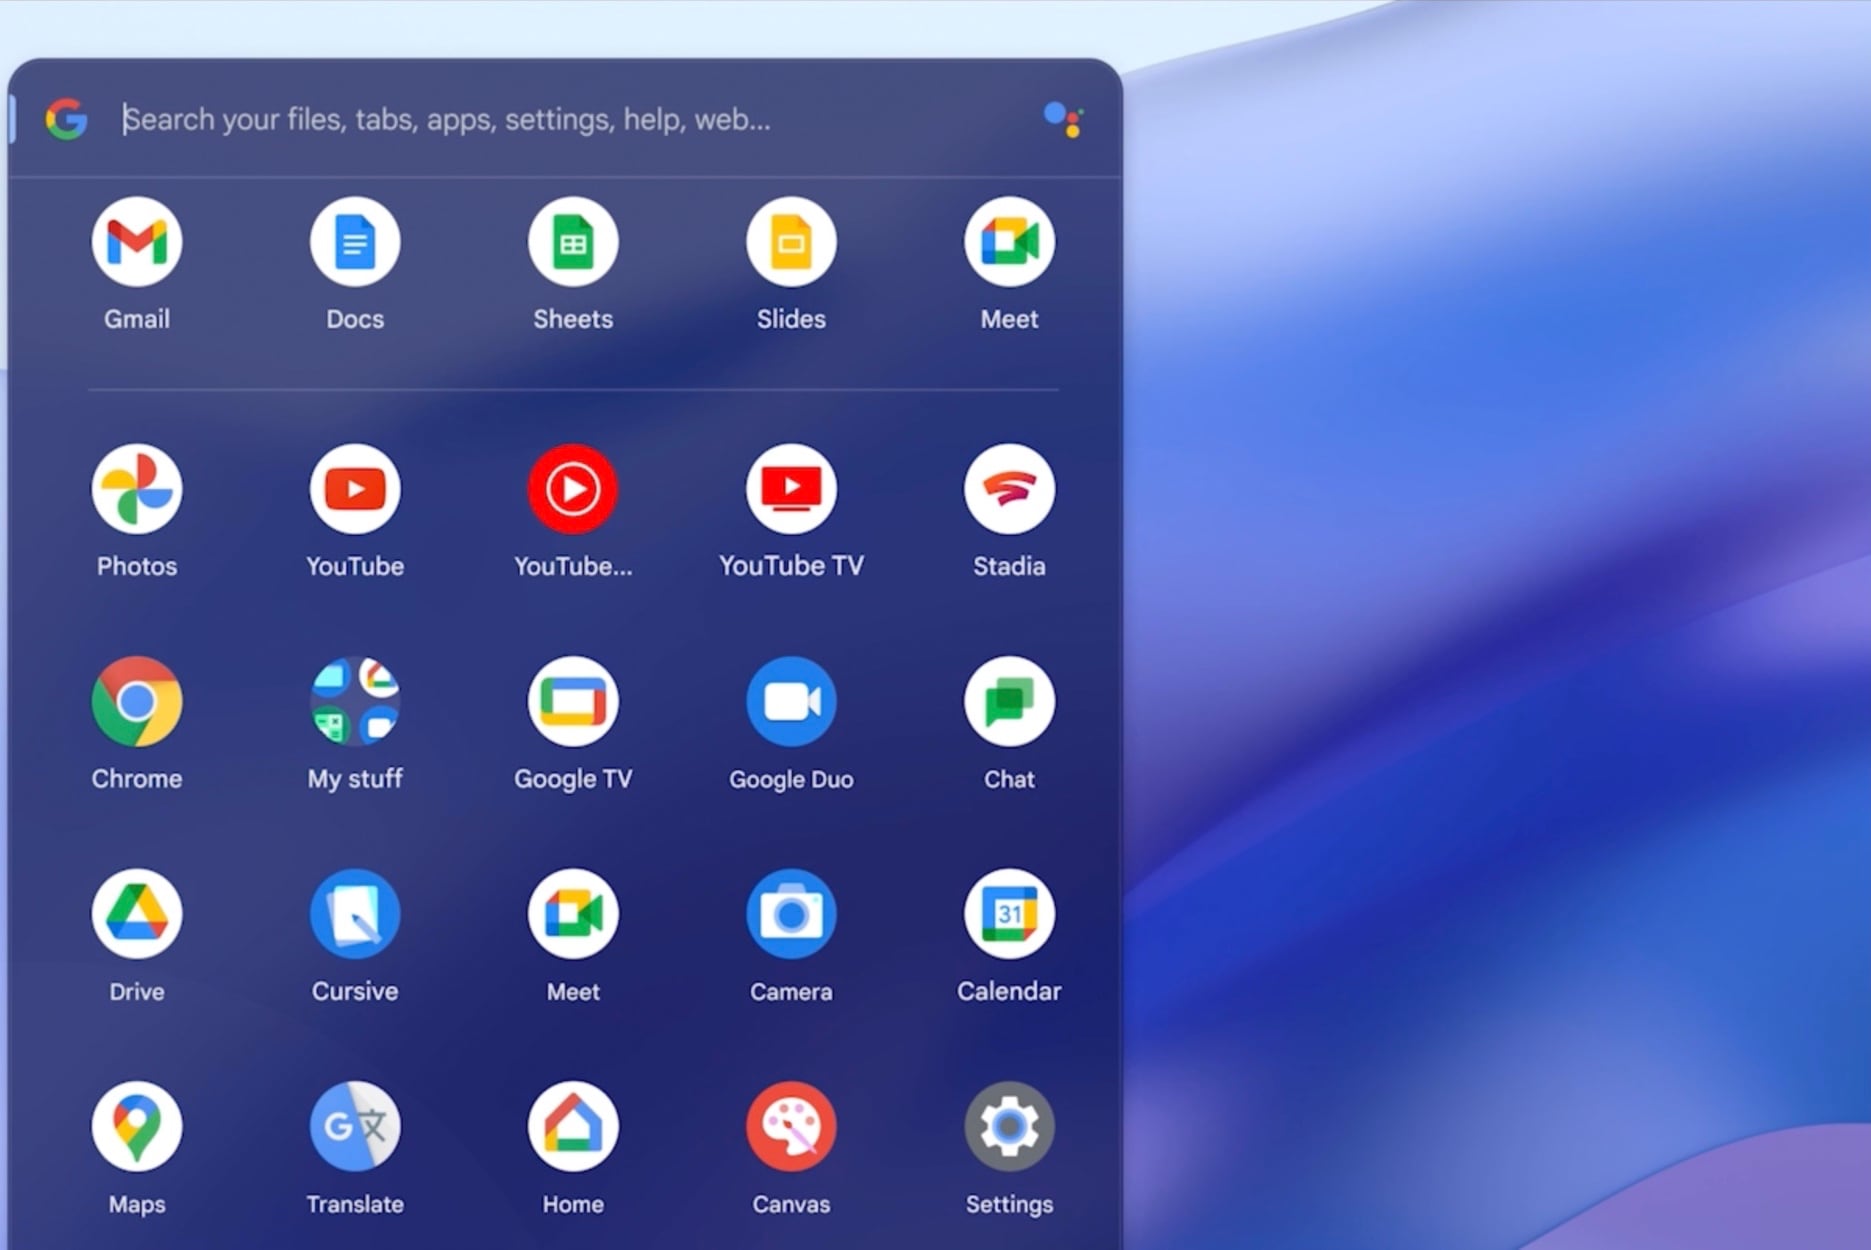Open the Translate app

tap(355, 1127)
